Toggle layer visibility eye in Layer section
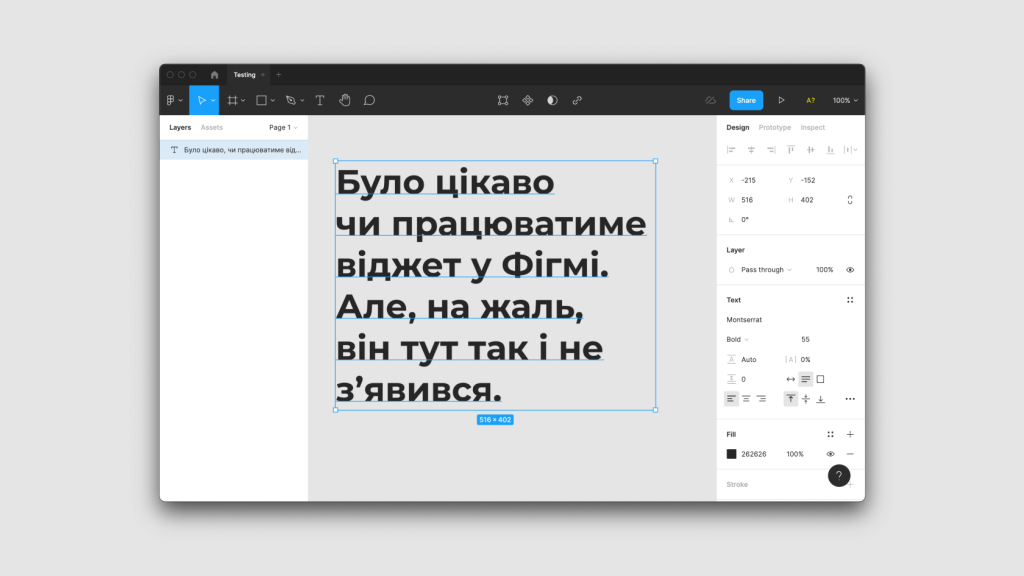The width and height of the screenshot is (1024, 576). tap(850, 270)
